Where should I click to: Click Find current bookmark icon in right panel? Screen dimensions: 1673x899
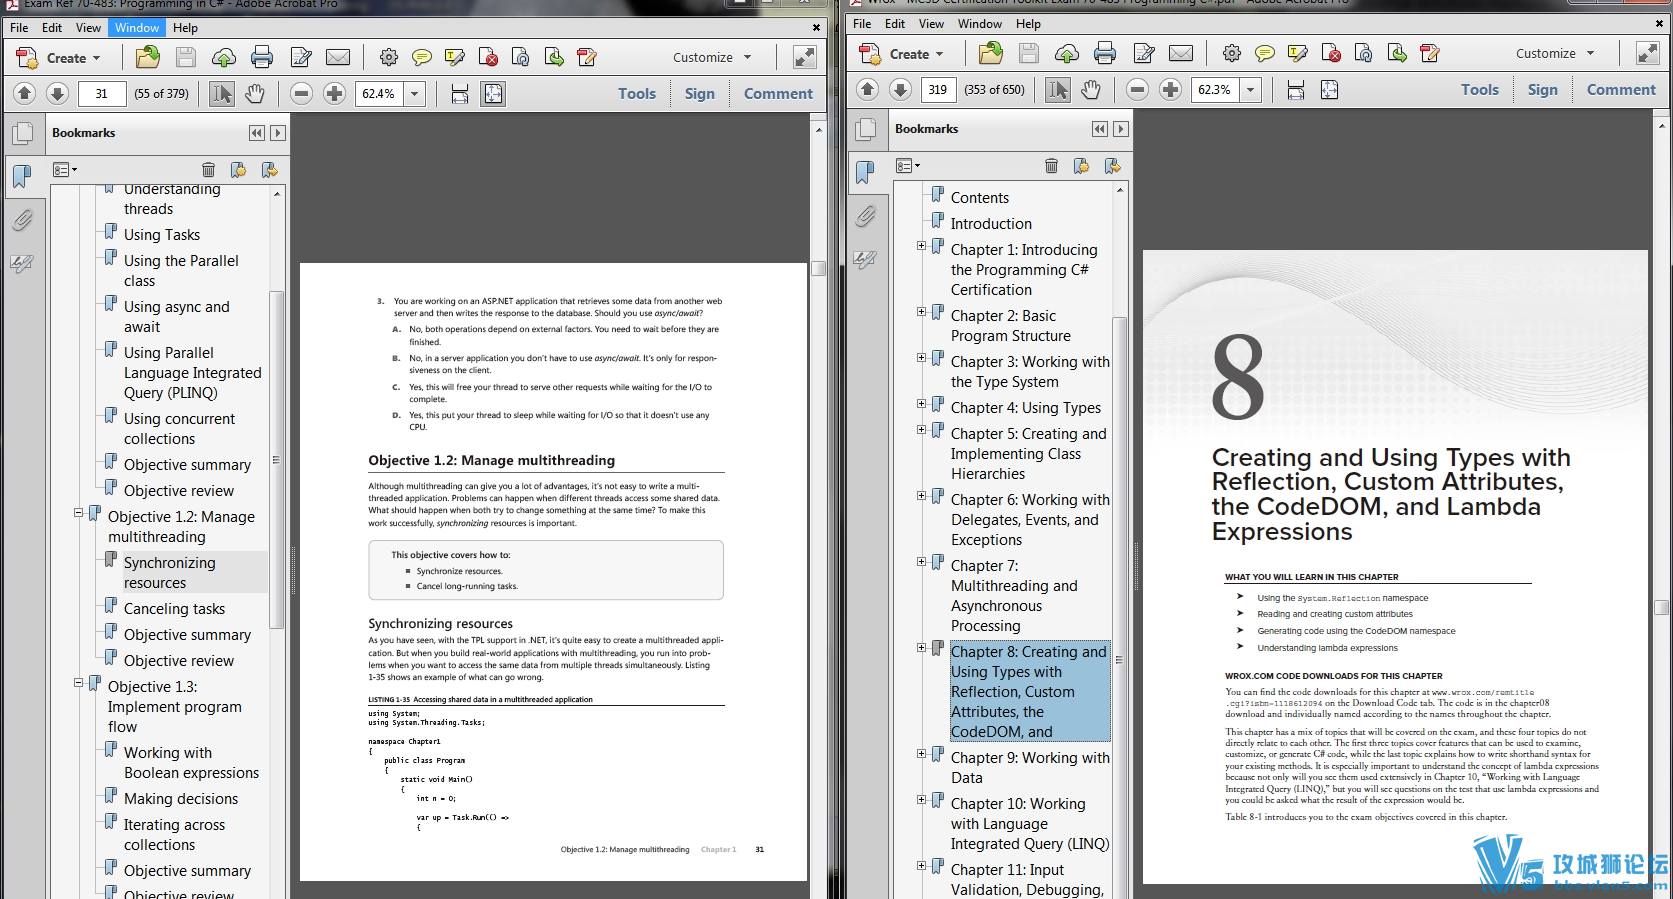click(x=1111, y=166)
